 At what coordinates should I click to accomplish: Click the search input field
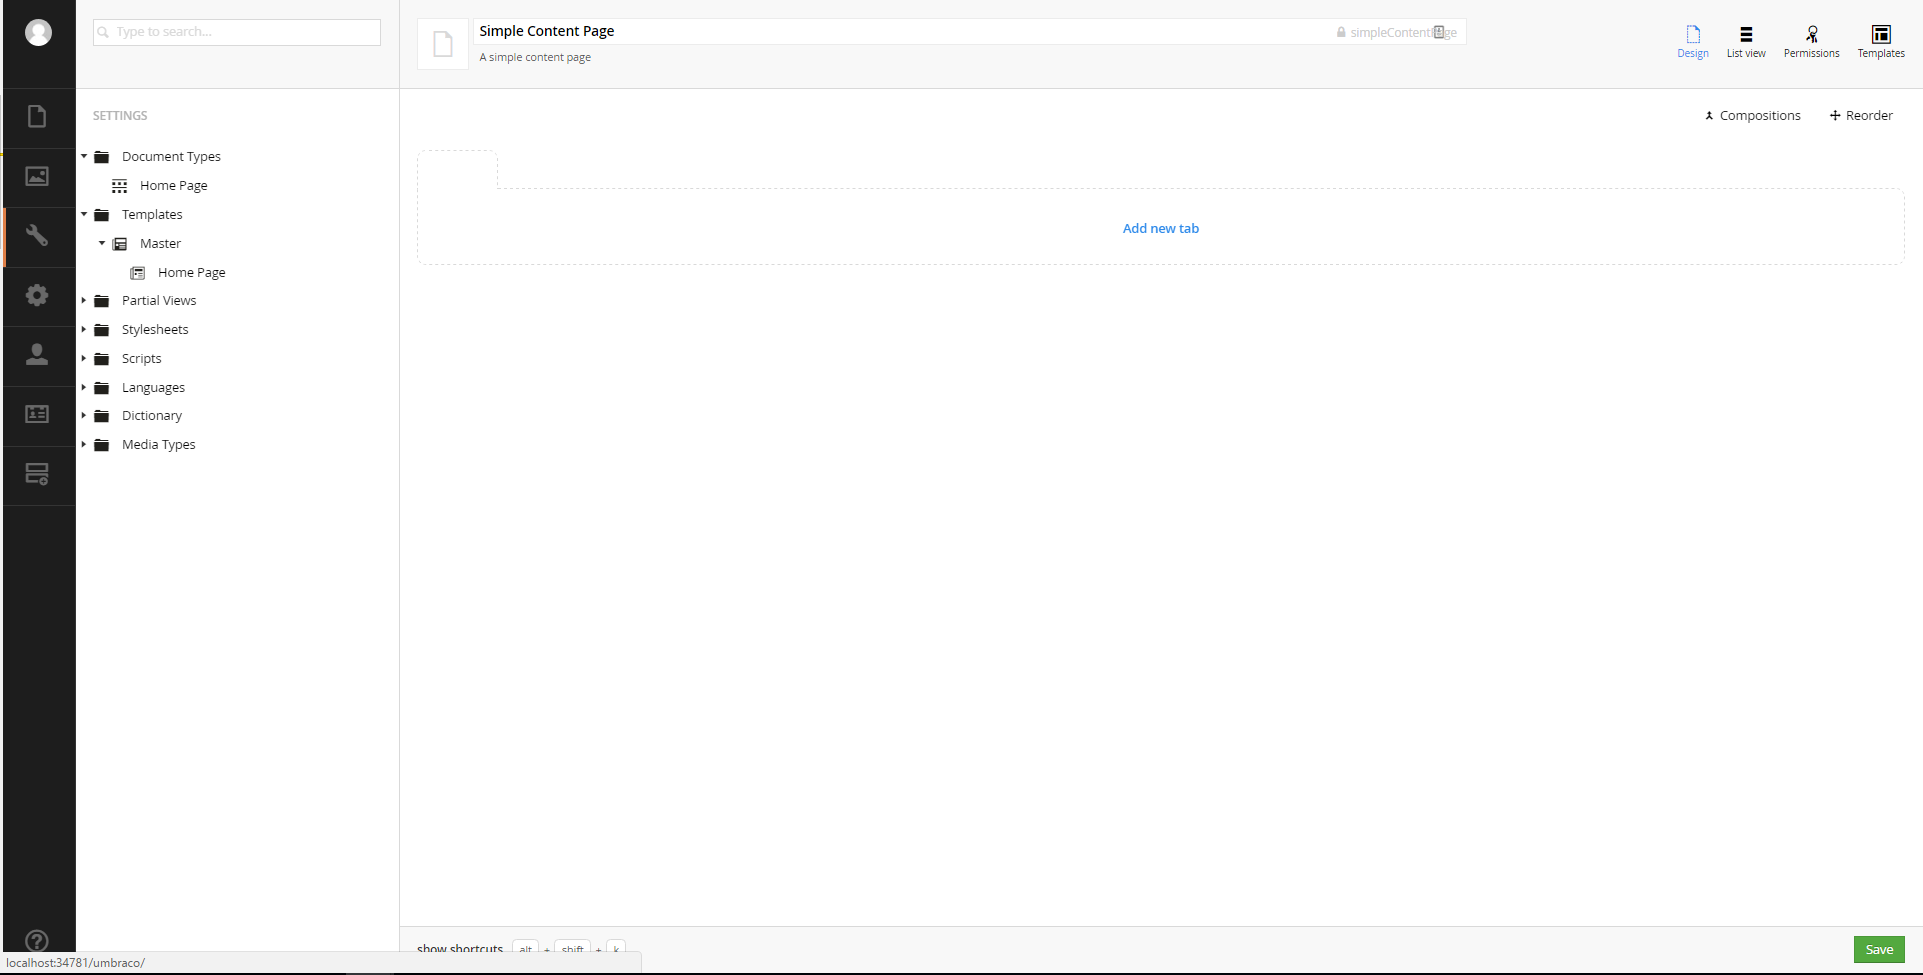(237, 32)
